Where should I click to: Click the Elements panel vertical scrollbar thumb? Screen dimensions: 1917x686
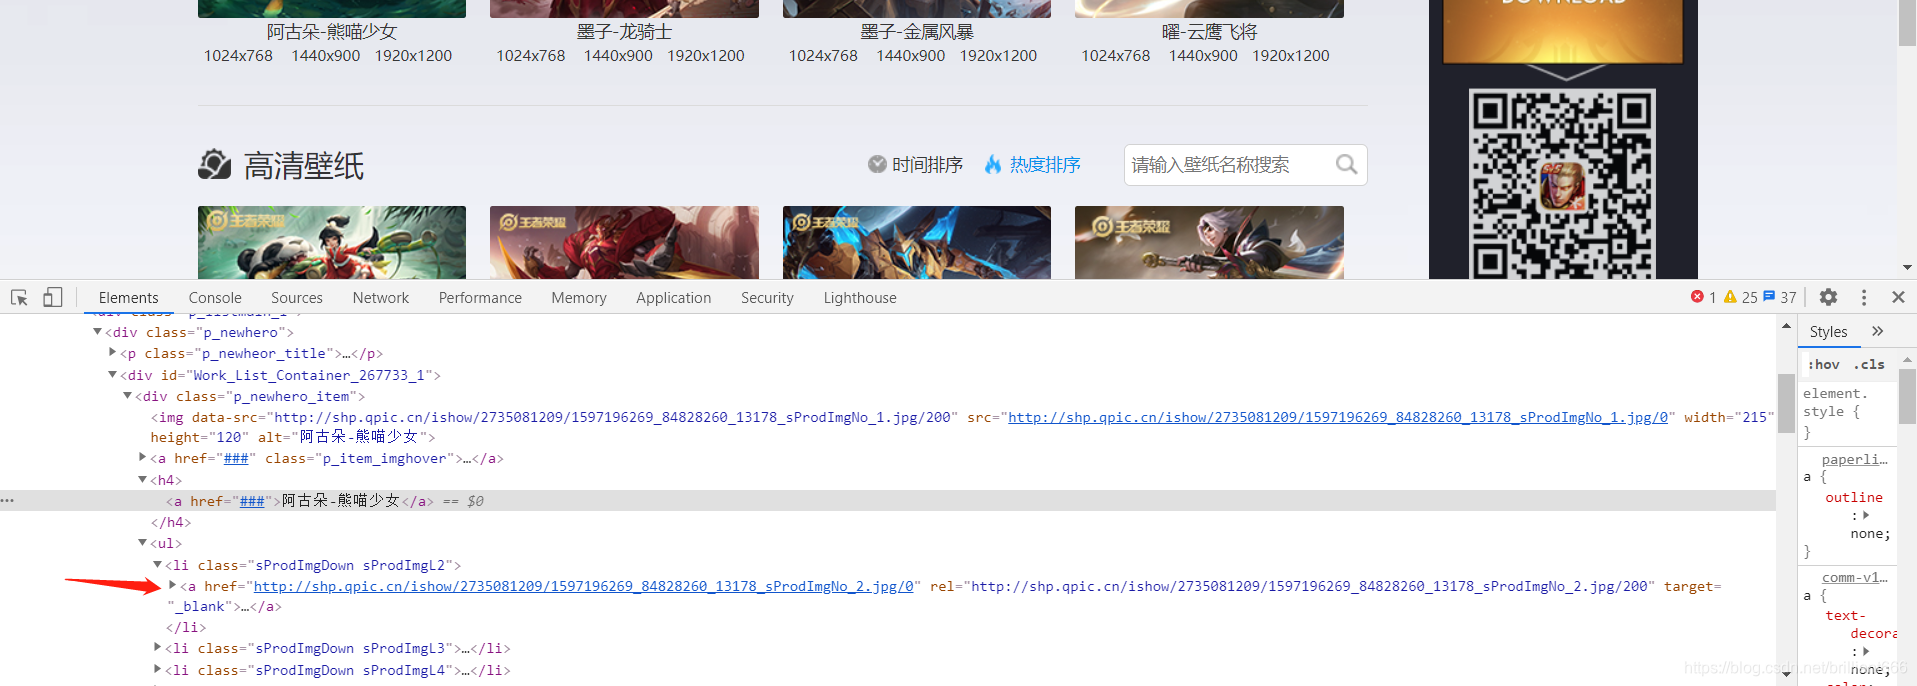click(1786, 403)
